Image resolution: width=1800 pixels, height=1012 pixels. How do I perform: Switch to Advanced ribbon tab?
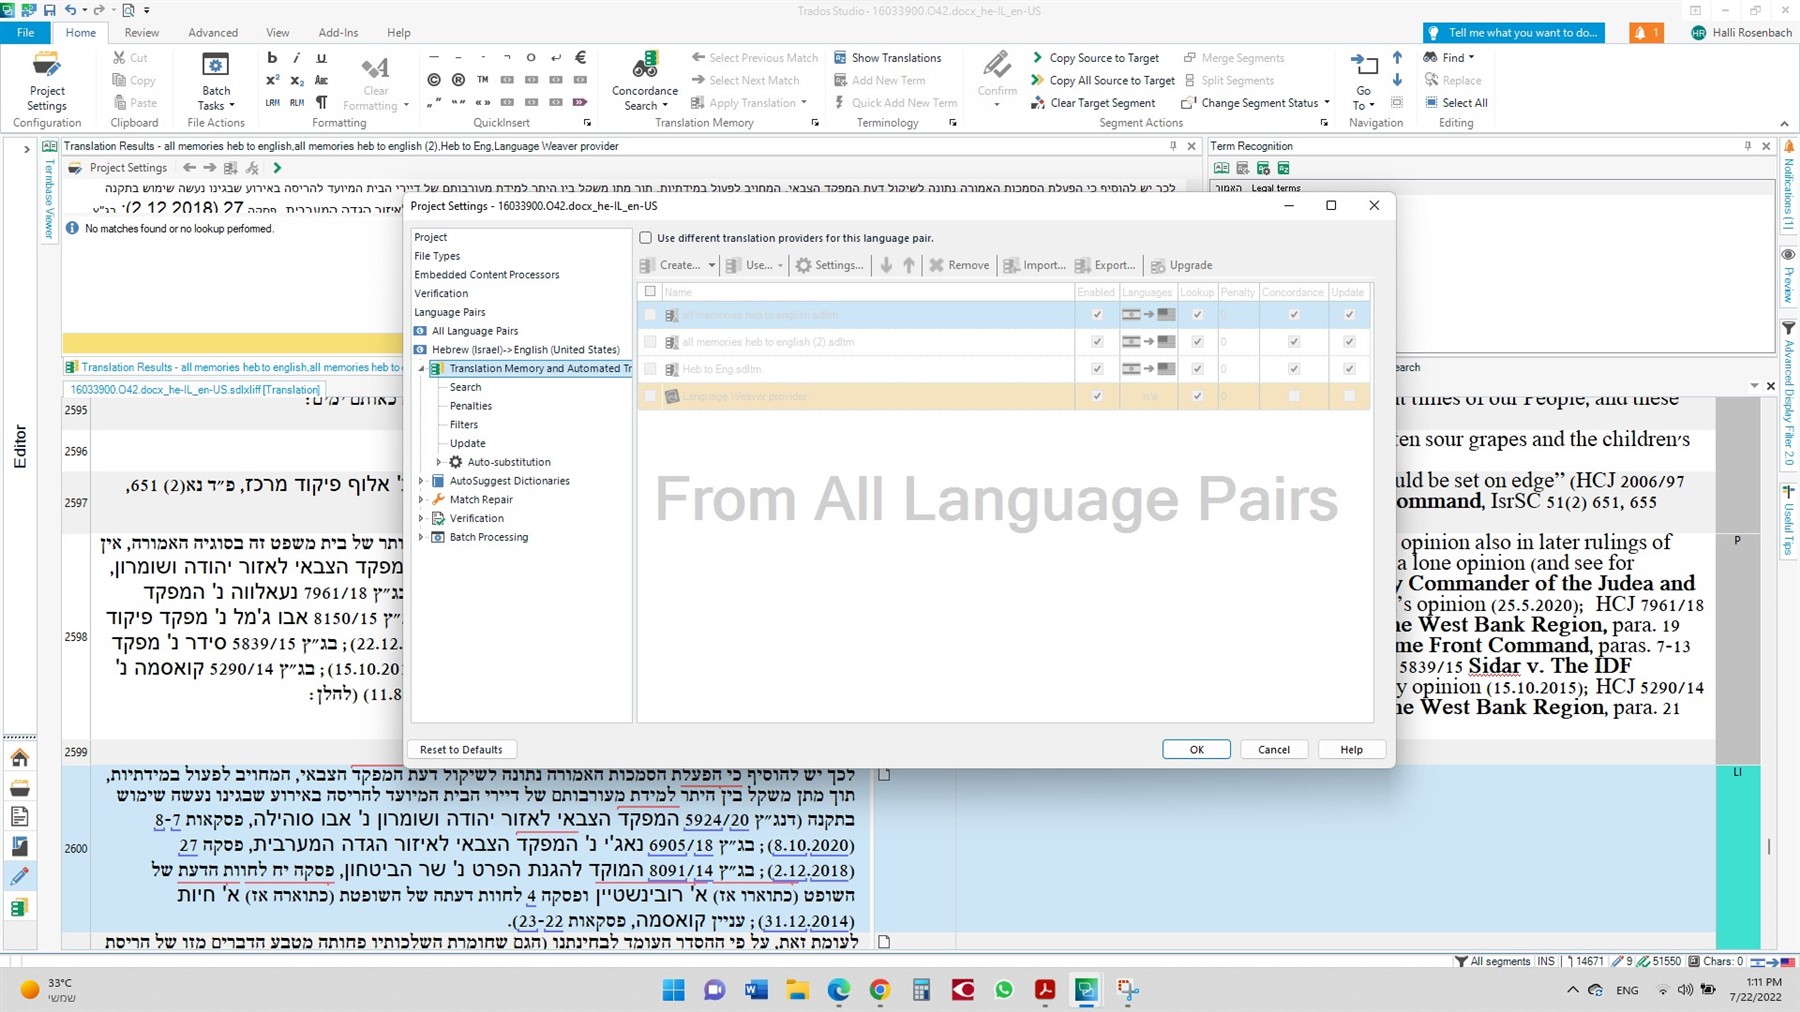point(213,33)
